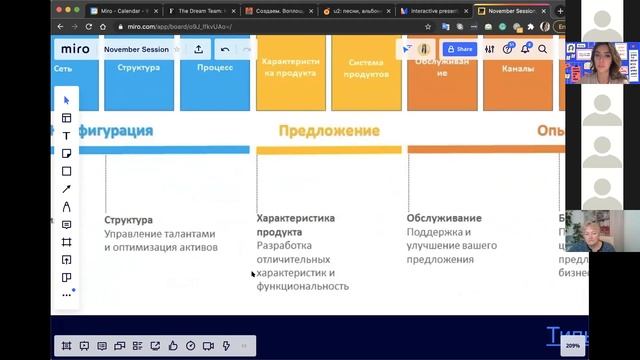The image size is (640, 360).
Task: Go back in browser
Action: (x=60, y=27)
